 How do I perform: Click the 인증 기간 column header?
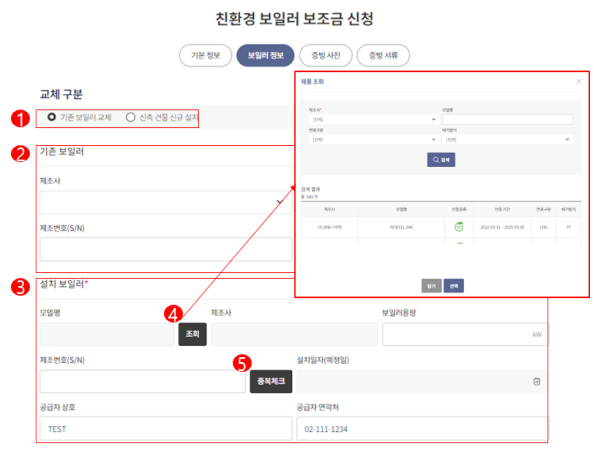502,209
